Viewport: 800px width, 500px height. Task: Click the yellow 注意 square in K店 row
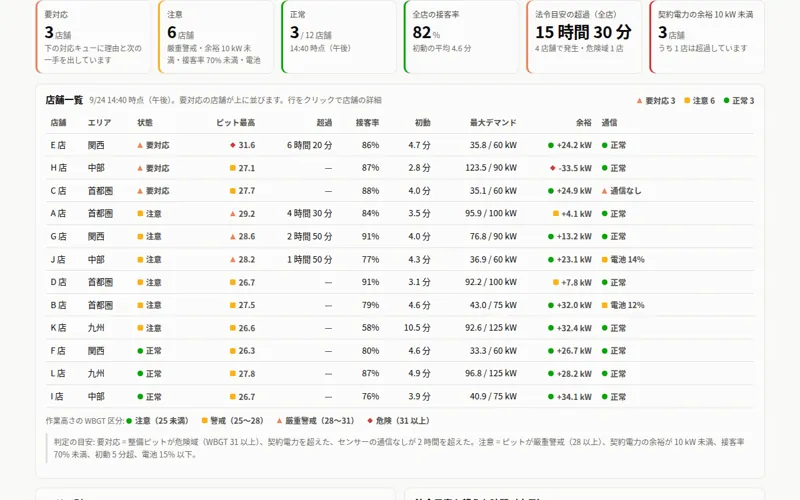pos(140,328)
